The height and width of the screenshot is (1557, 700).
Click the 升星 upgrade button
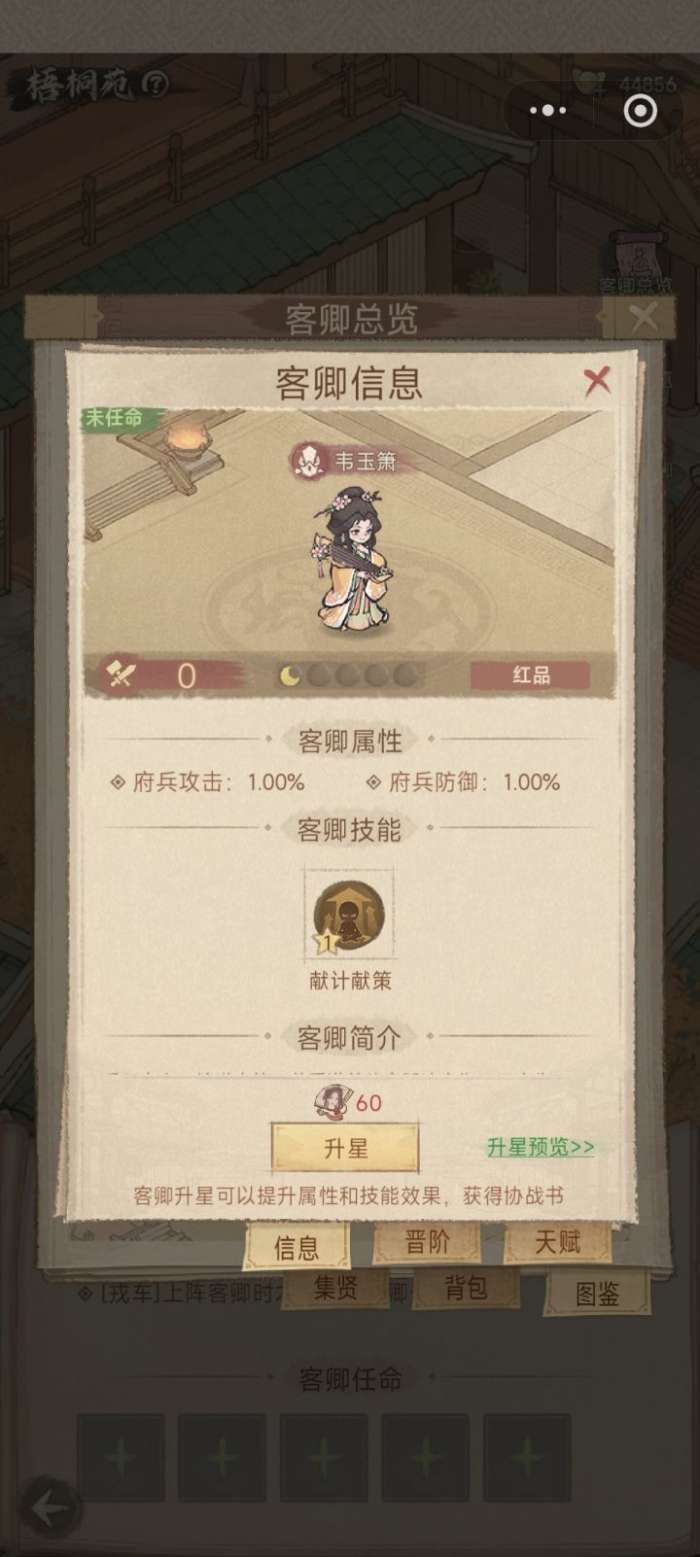click(345, 1148)
